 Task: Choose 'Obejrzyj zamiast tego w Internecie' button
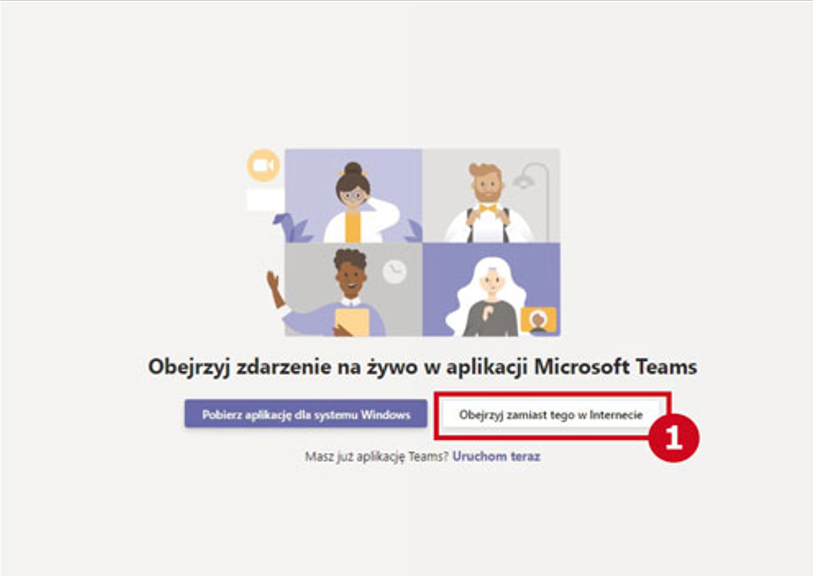[551, 414]
